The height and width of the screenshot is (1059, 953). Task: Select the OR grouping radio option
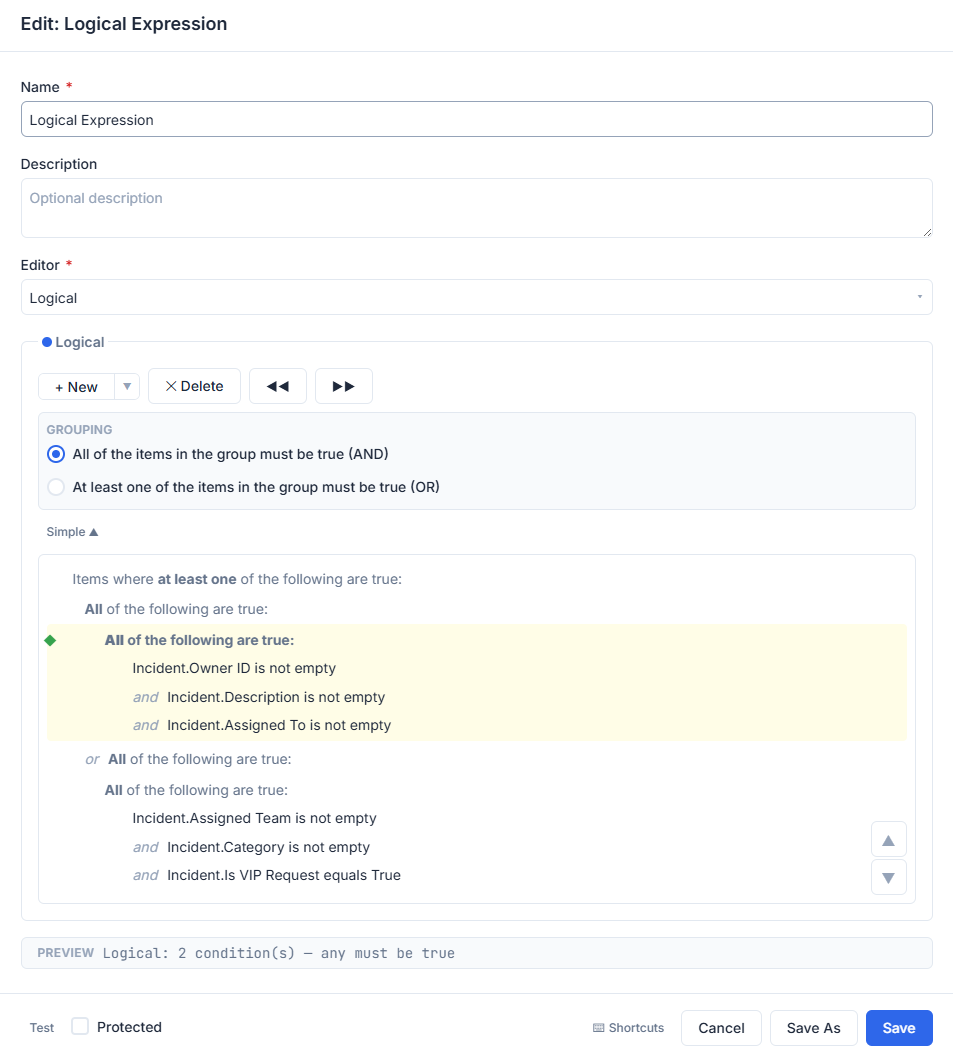[x=56, y=487]
